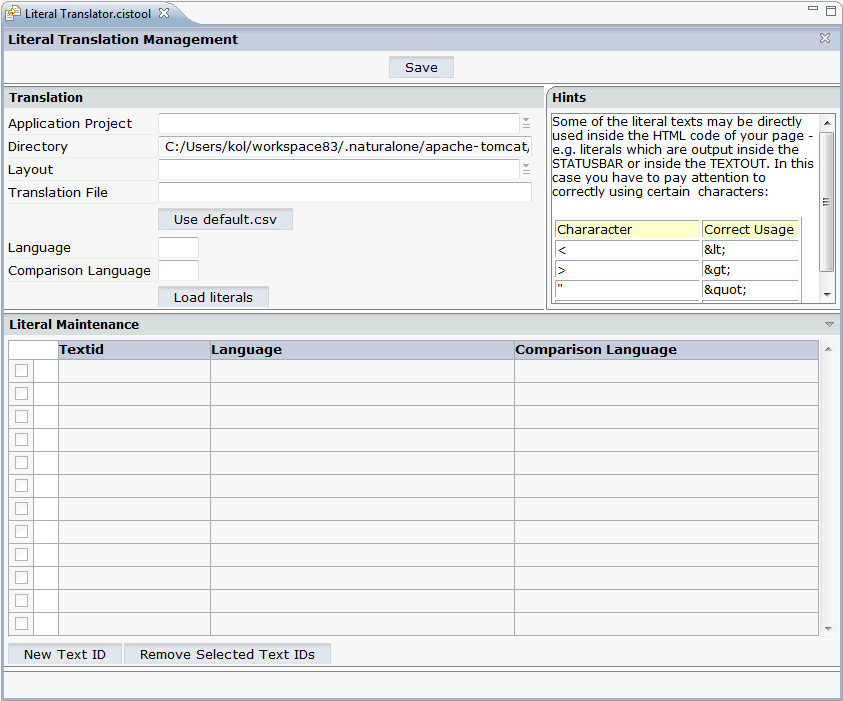The width and height of the screenshot is (843, 701).
Task: Close the Literal Translation Management page
Action: tap(825, 39)
